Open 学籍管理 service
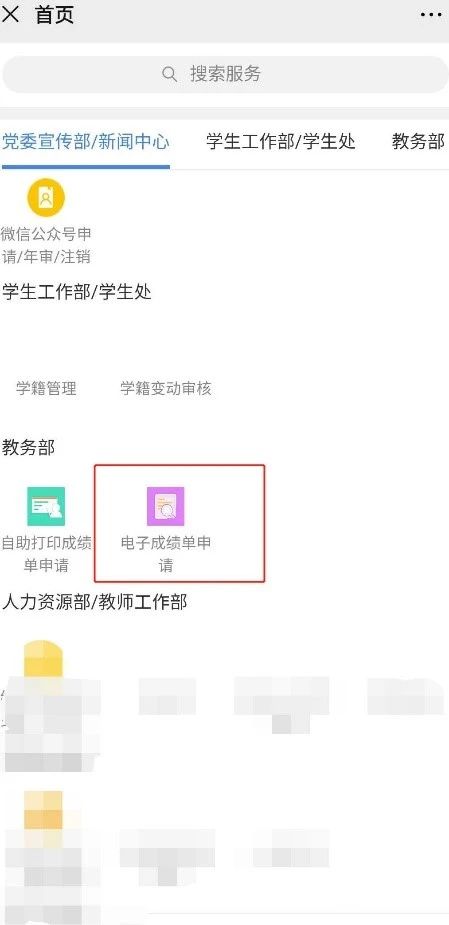Viewport: 449px width, 925px height. [46, 388]
